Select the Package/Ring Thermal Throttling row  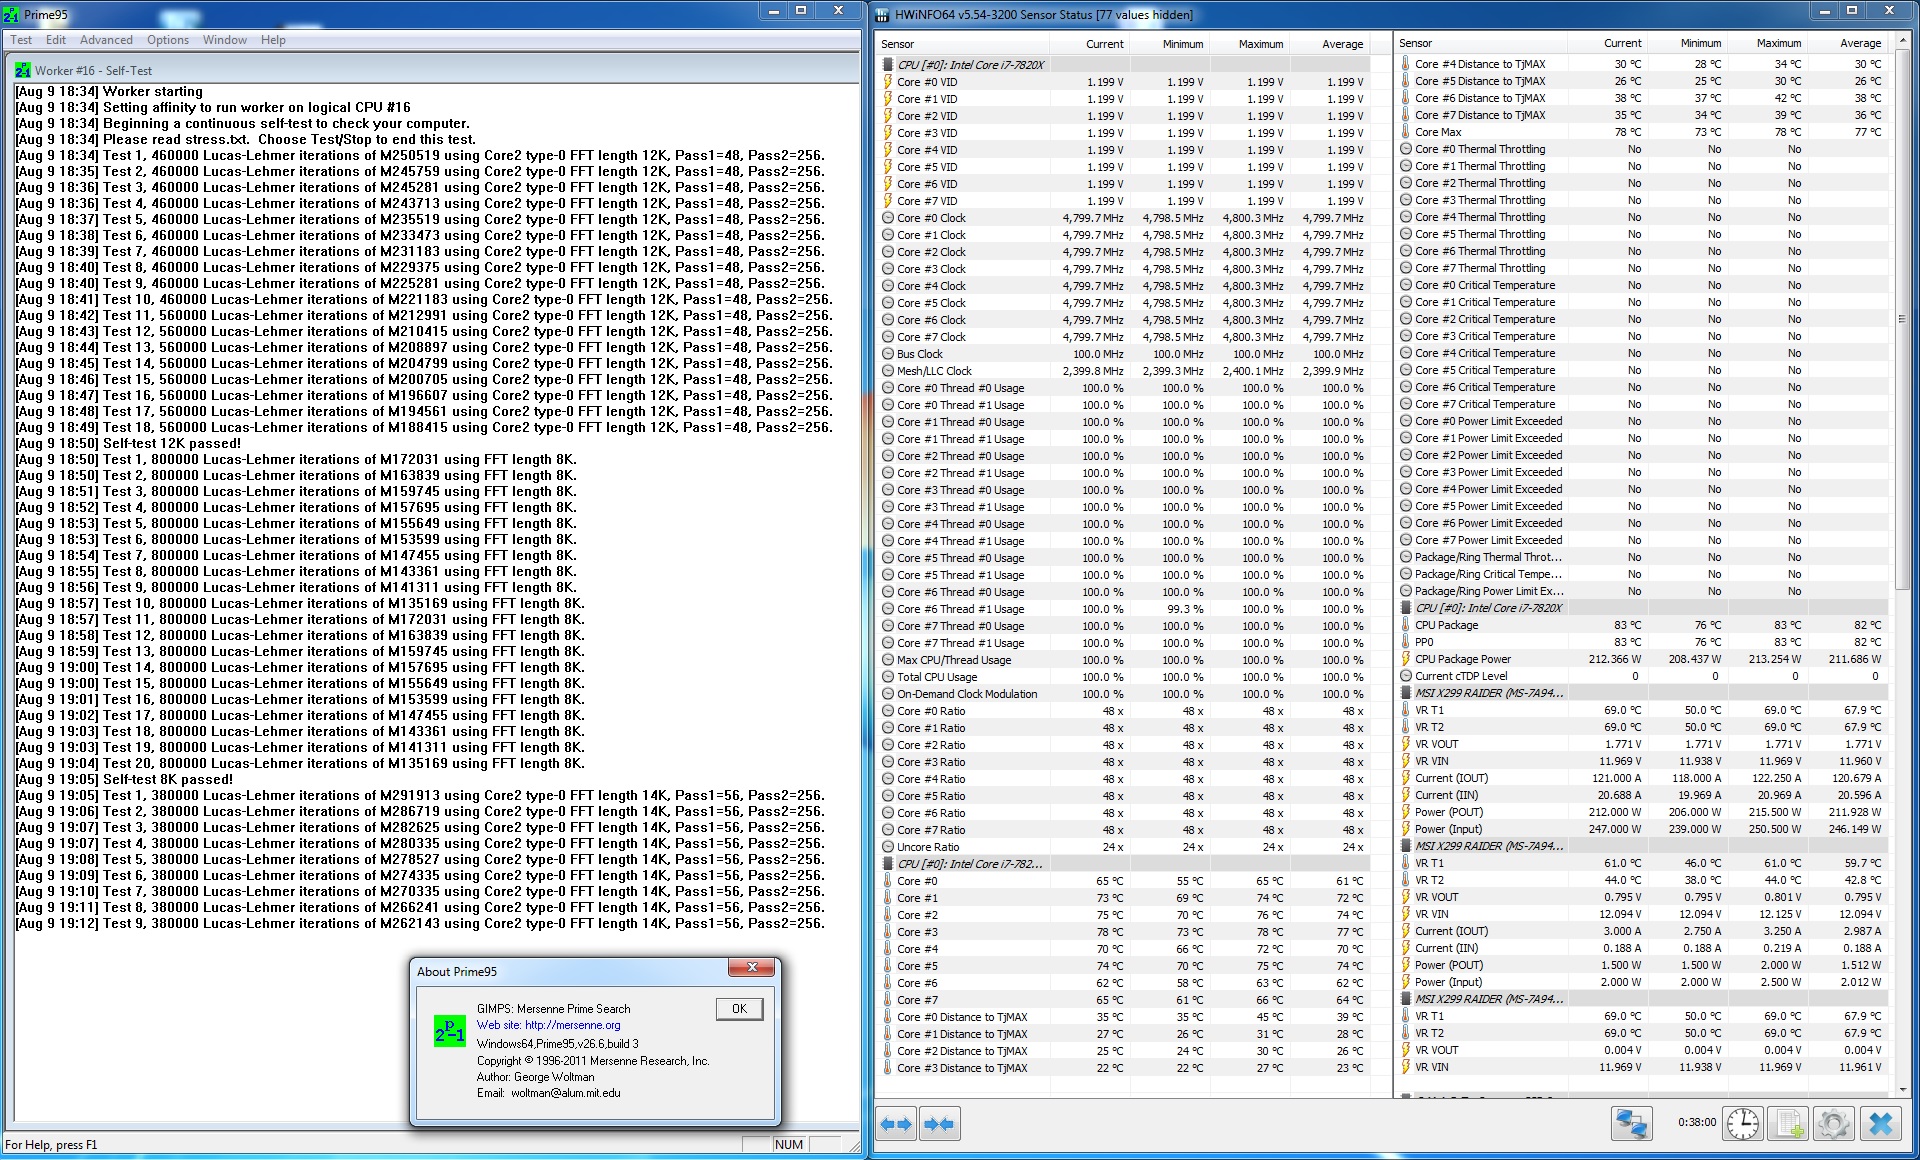1642,557
